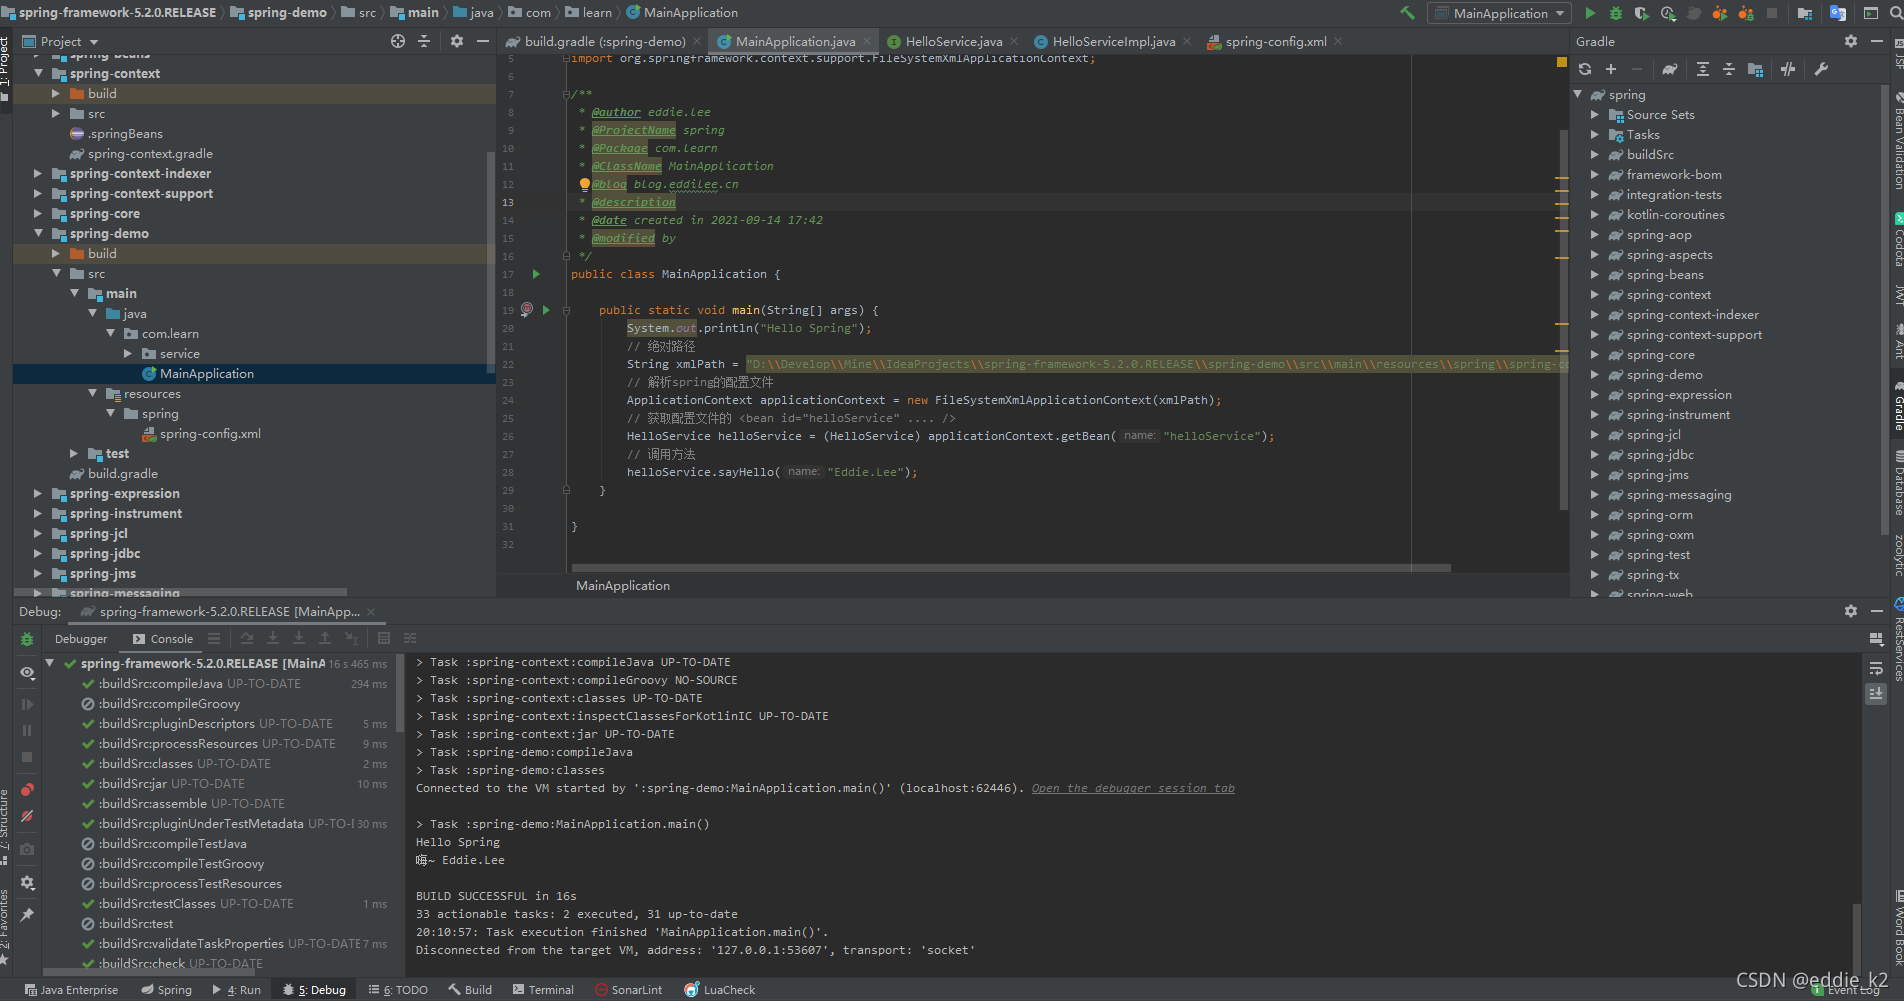Open the Build tool window button
Image resolution: width=1904 pixels, height=1001 pixels.
point(470,989)
